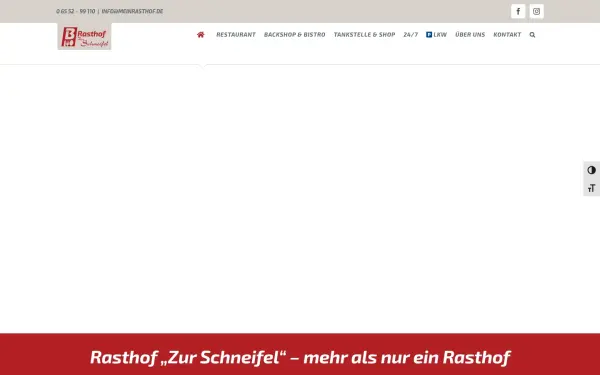Screen dimensions: 600x375
Task: Open the Über Uns page
Action: 470,35
